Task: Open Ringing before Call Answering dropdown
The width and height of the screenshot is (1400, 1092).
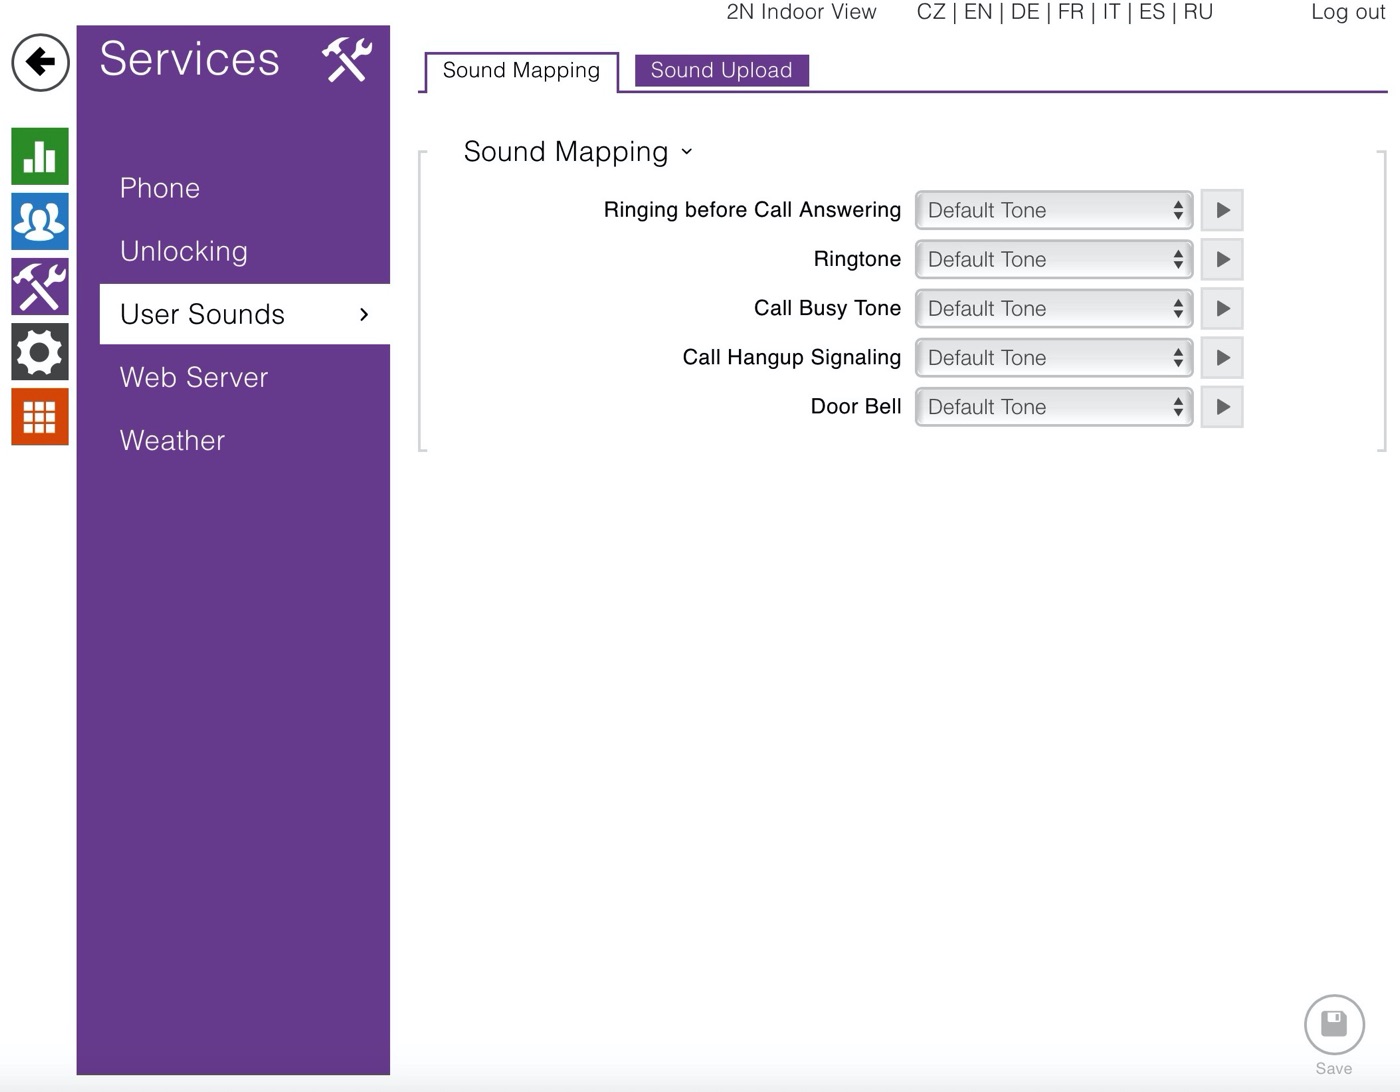Action: 1054,210
